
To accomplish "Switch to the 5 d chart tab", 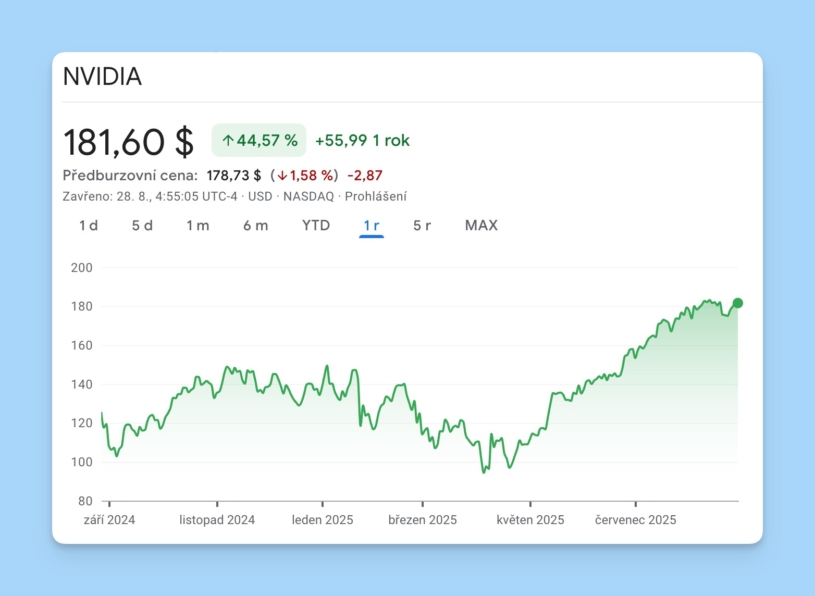I will point(141,225).
